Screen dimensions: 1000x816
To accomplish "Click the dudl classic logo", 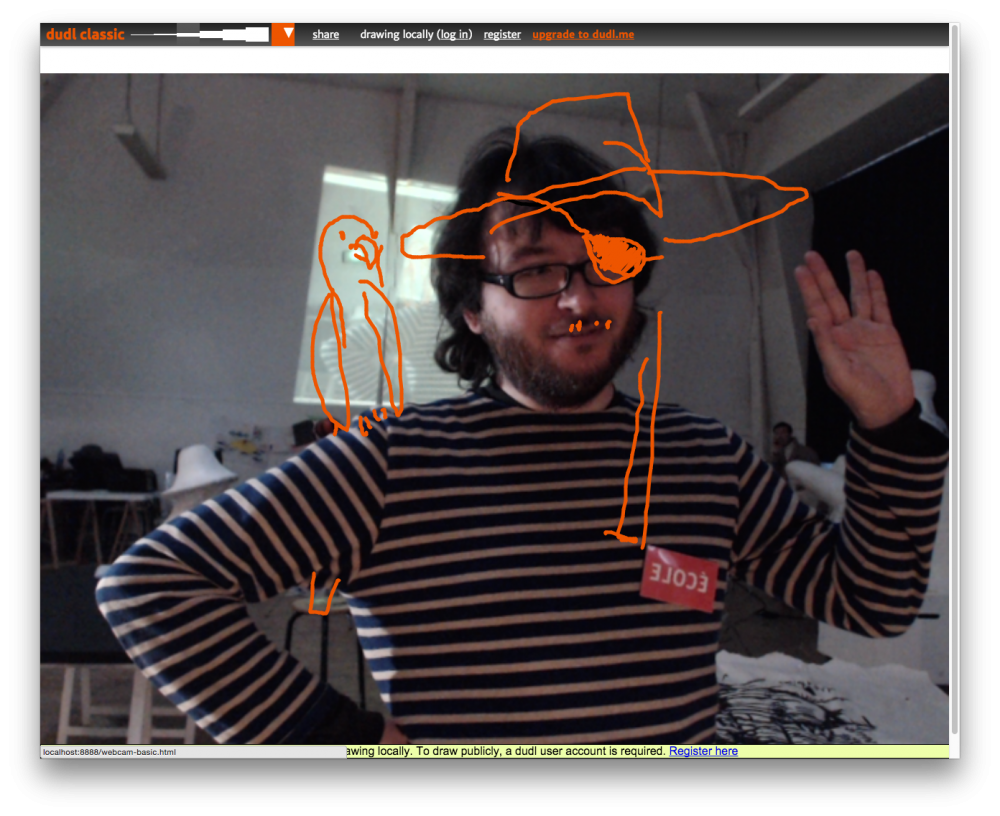I will pos(85,34).
